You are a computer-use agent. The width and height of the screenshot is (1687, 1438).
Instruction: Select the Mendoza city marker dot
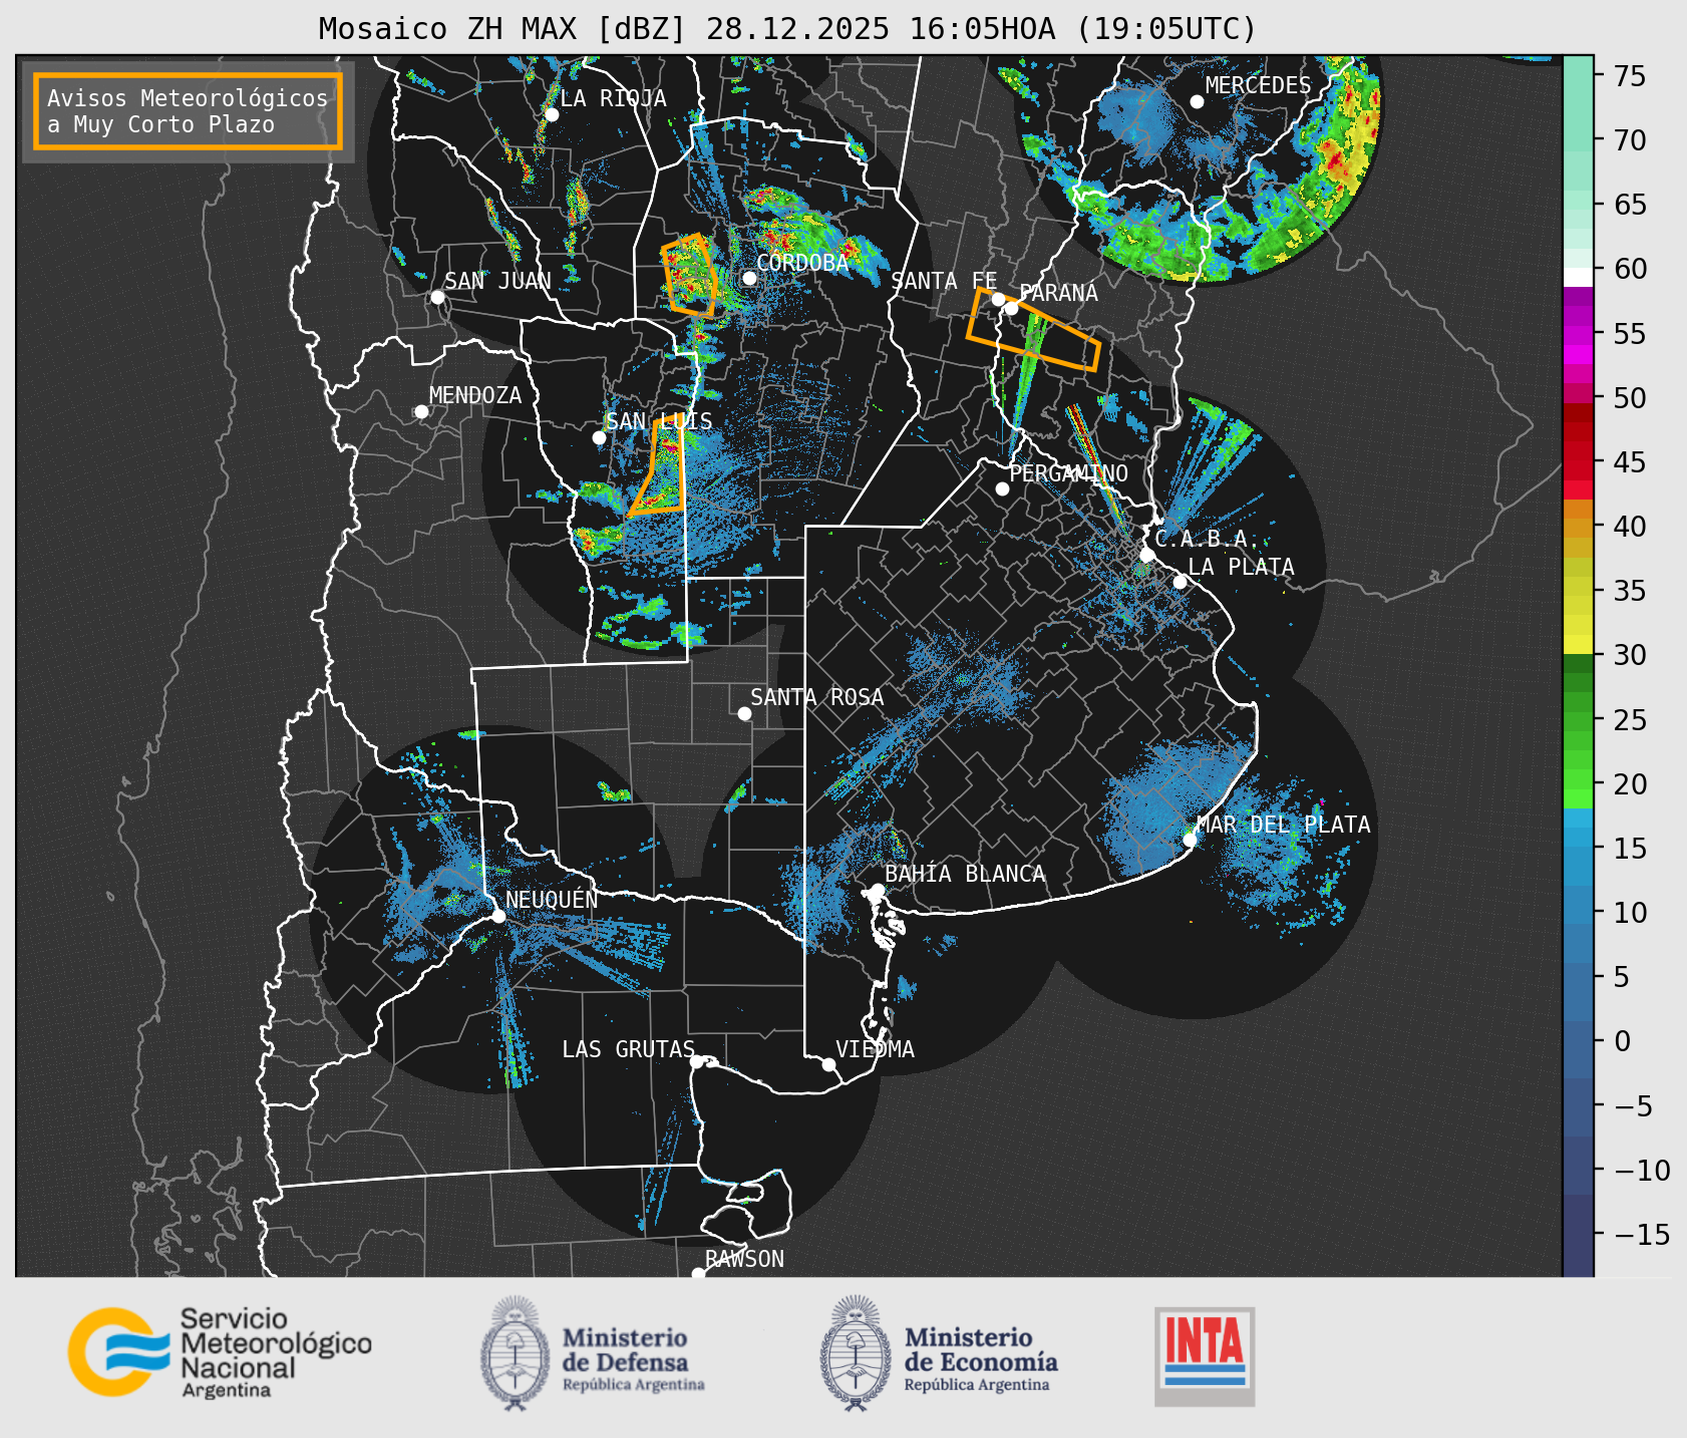tap(421, 412)
